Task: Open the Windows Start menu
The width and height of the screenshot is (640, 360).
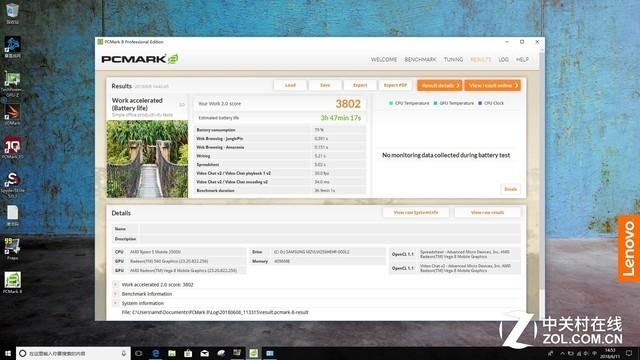Action: tap(8, 353)
